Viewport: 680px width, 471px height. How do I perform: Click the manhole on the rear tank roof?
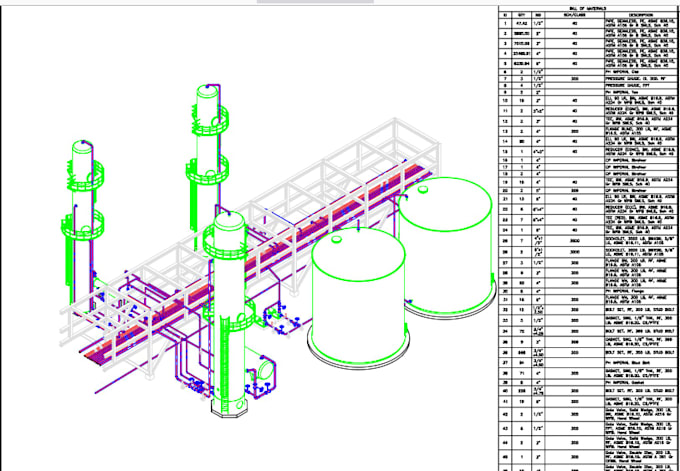pos(422,189)
